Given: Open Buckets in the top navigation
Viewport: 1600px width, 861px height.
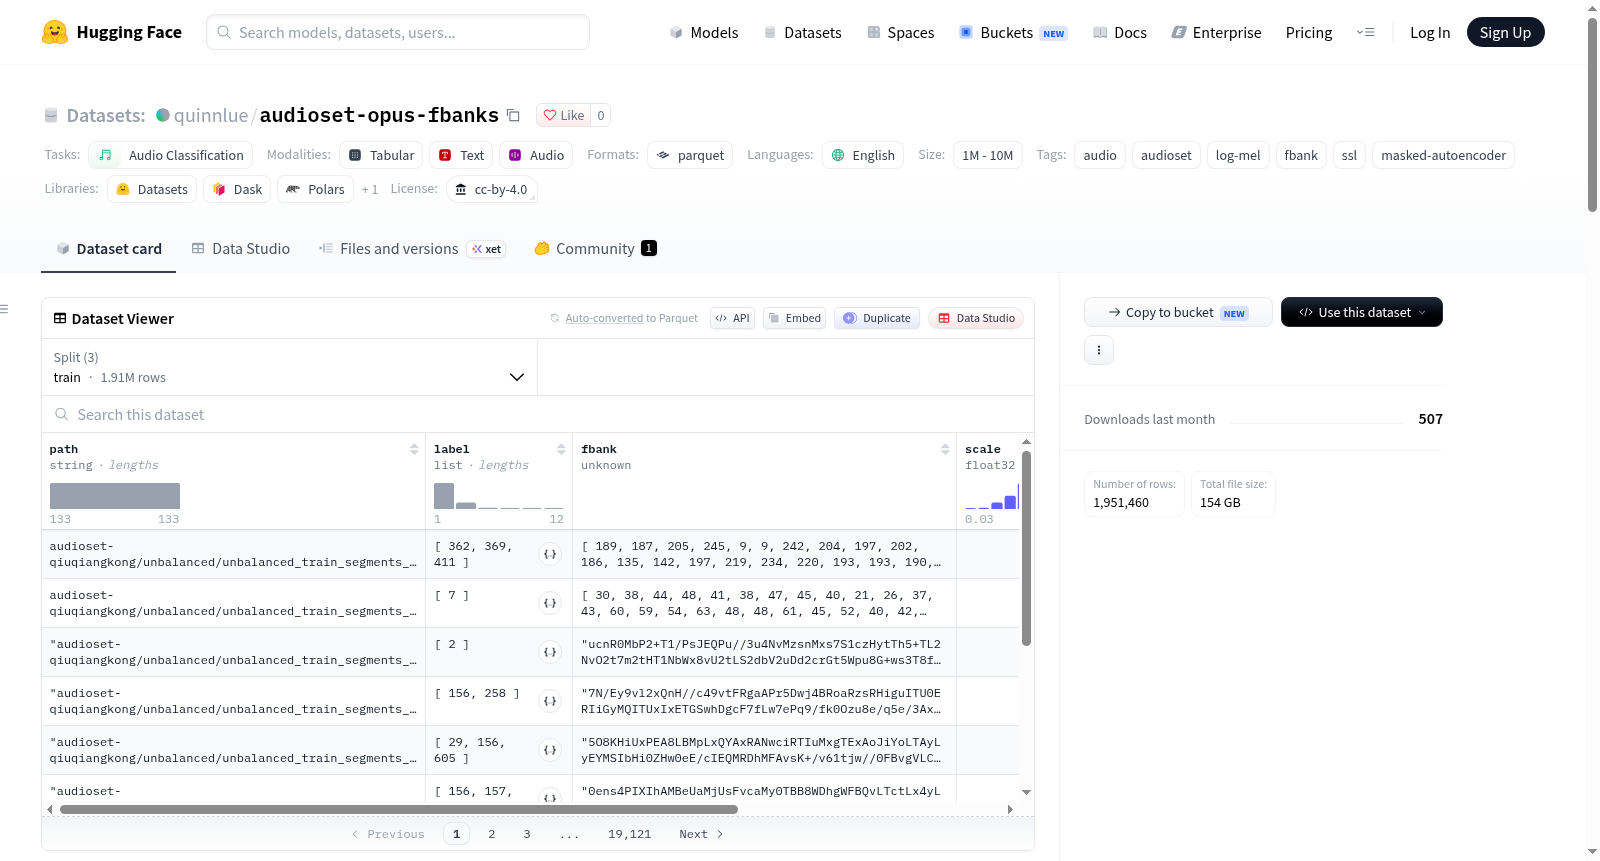Looking at the screenshot, I should pyautogui.click(x=1013, y=32).
